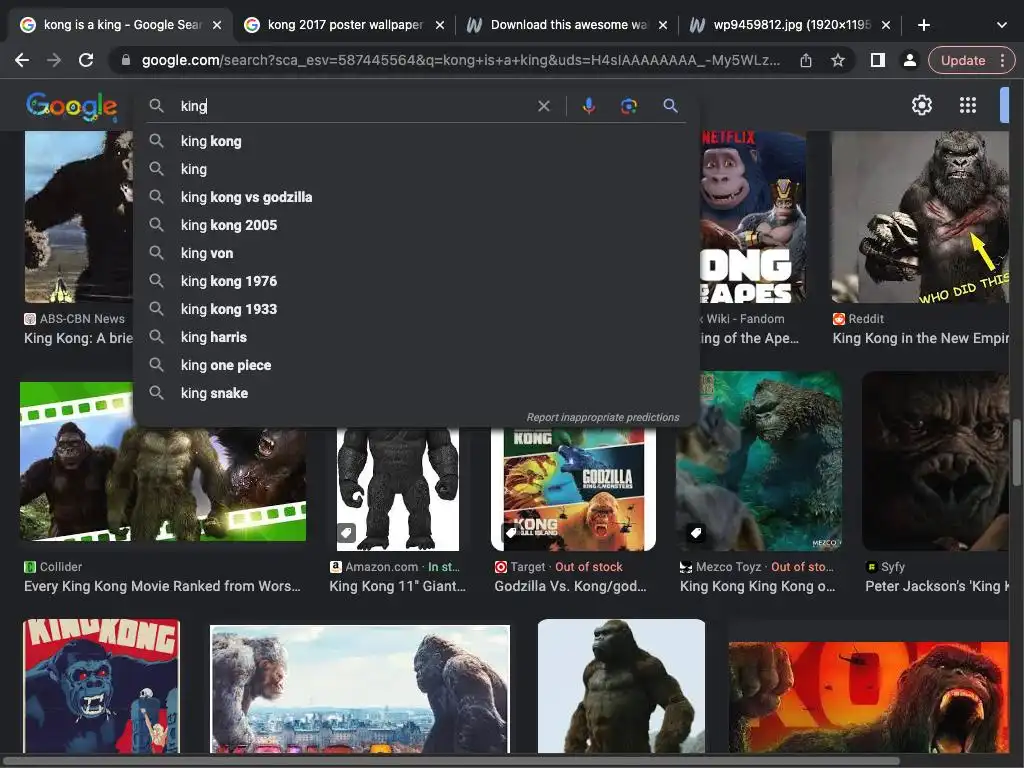Screen dimensions: 1024x768
Task: Open the Mezco Toyz Kong figure image
Action: point(759,461)
